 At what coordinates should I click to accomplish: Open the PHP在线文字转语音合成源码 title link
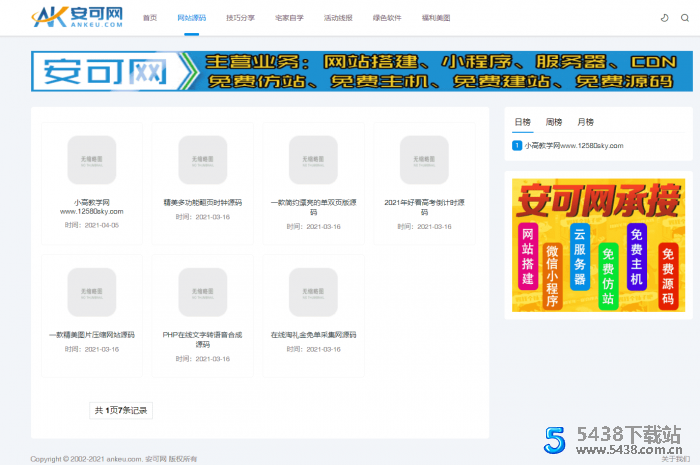[203, 339]
